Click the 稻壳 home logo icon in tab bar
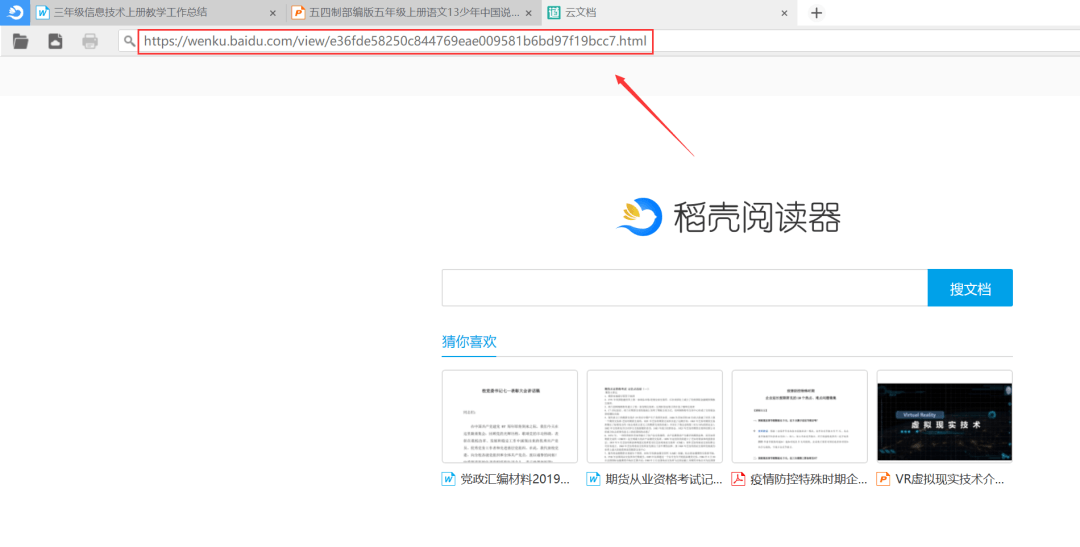This screenshot has width=1080, height=547. 14,12
